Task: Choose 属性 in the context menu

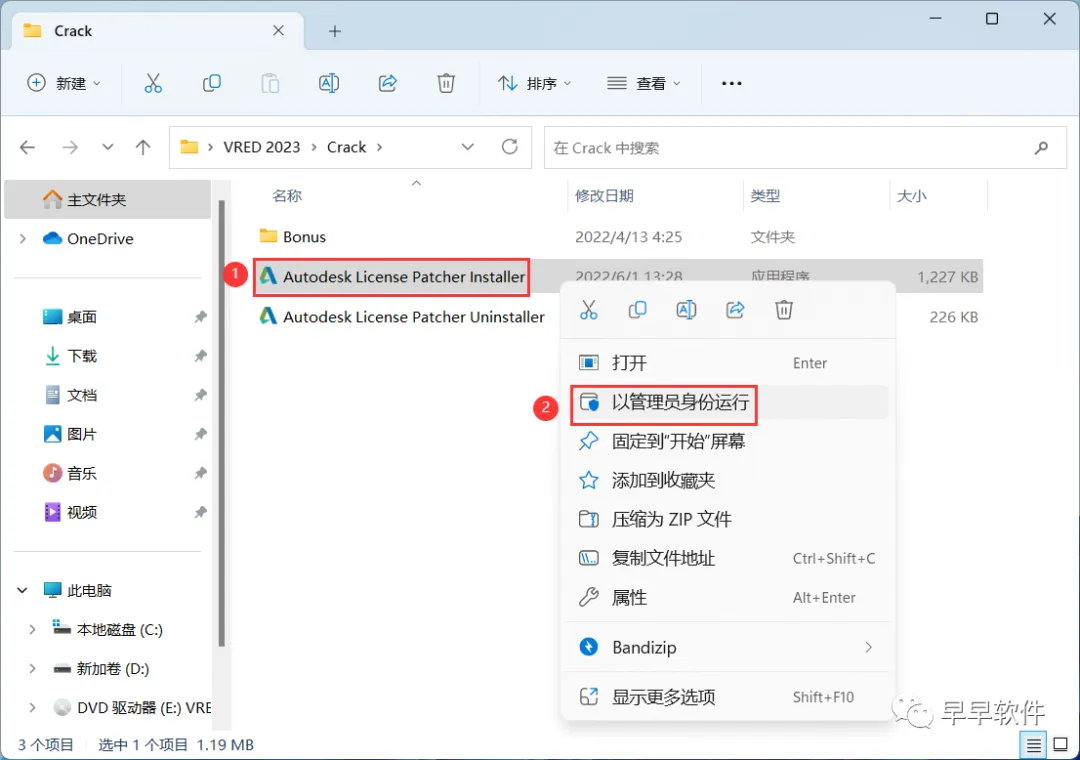Action: tap(727, 597)
